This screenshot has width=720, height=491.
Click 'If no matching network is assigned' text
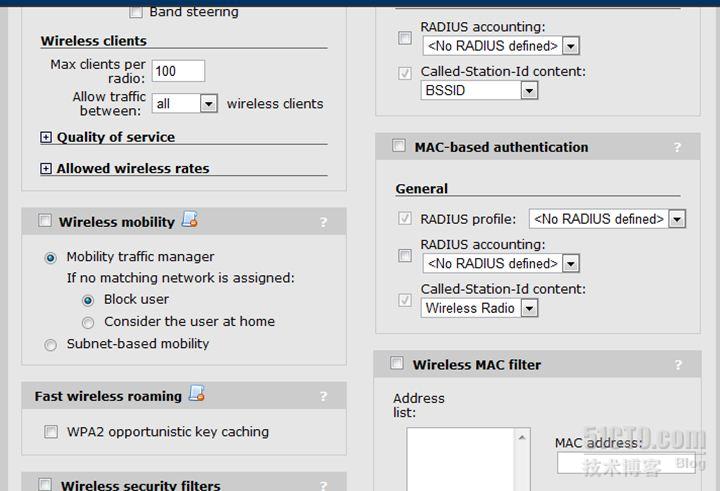pos(181,278)
